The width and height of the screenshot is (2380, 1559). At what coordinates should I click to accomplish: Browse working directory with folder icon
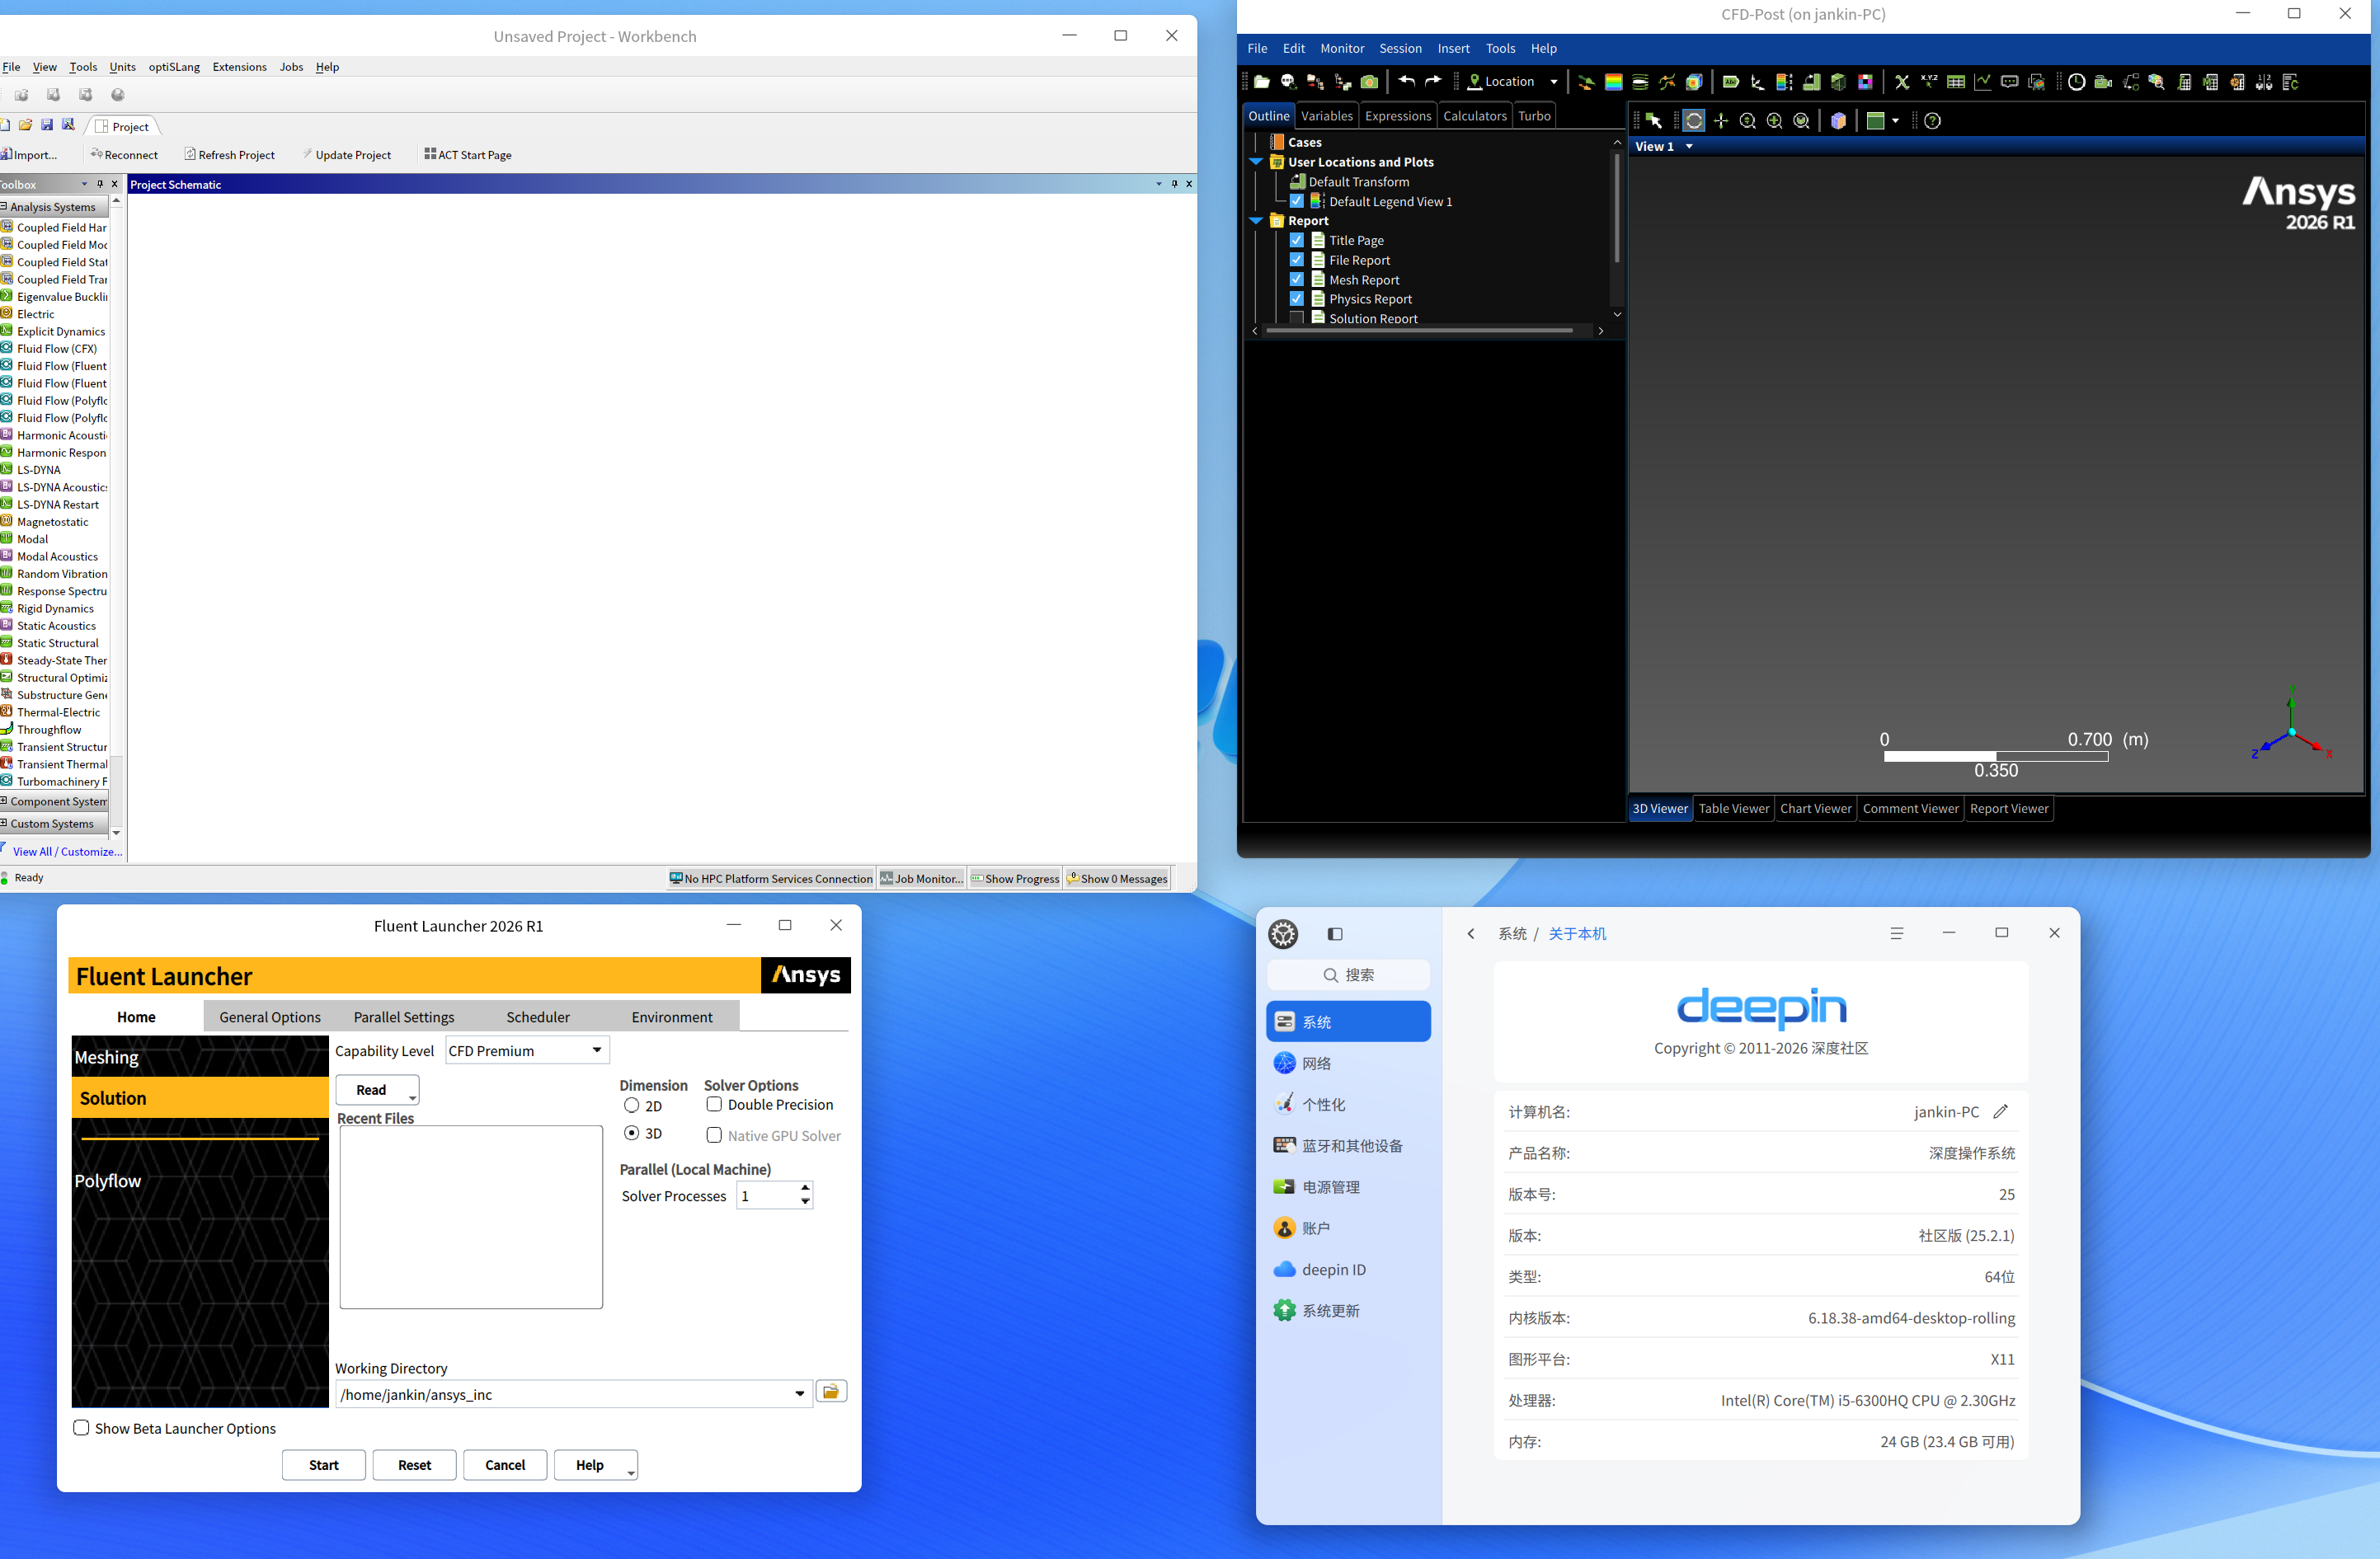[831, 1391]
